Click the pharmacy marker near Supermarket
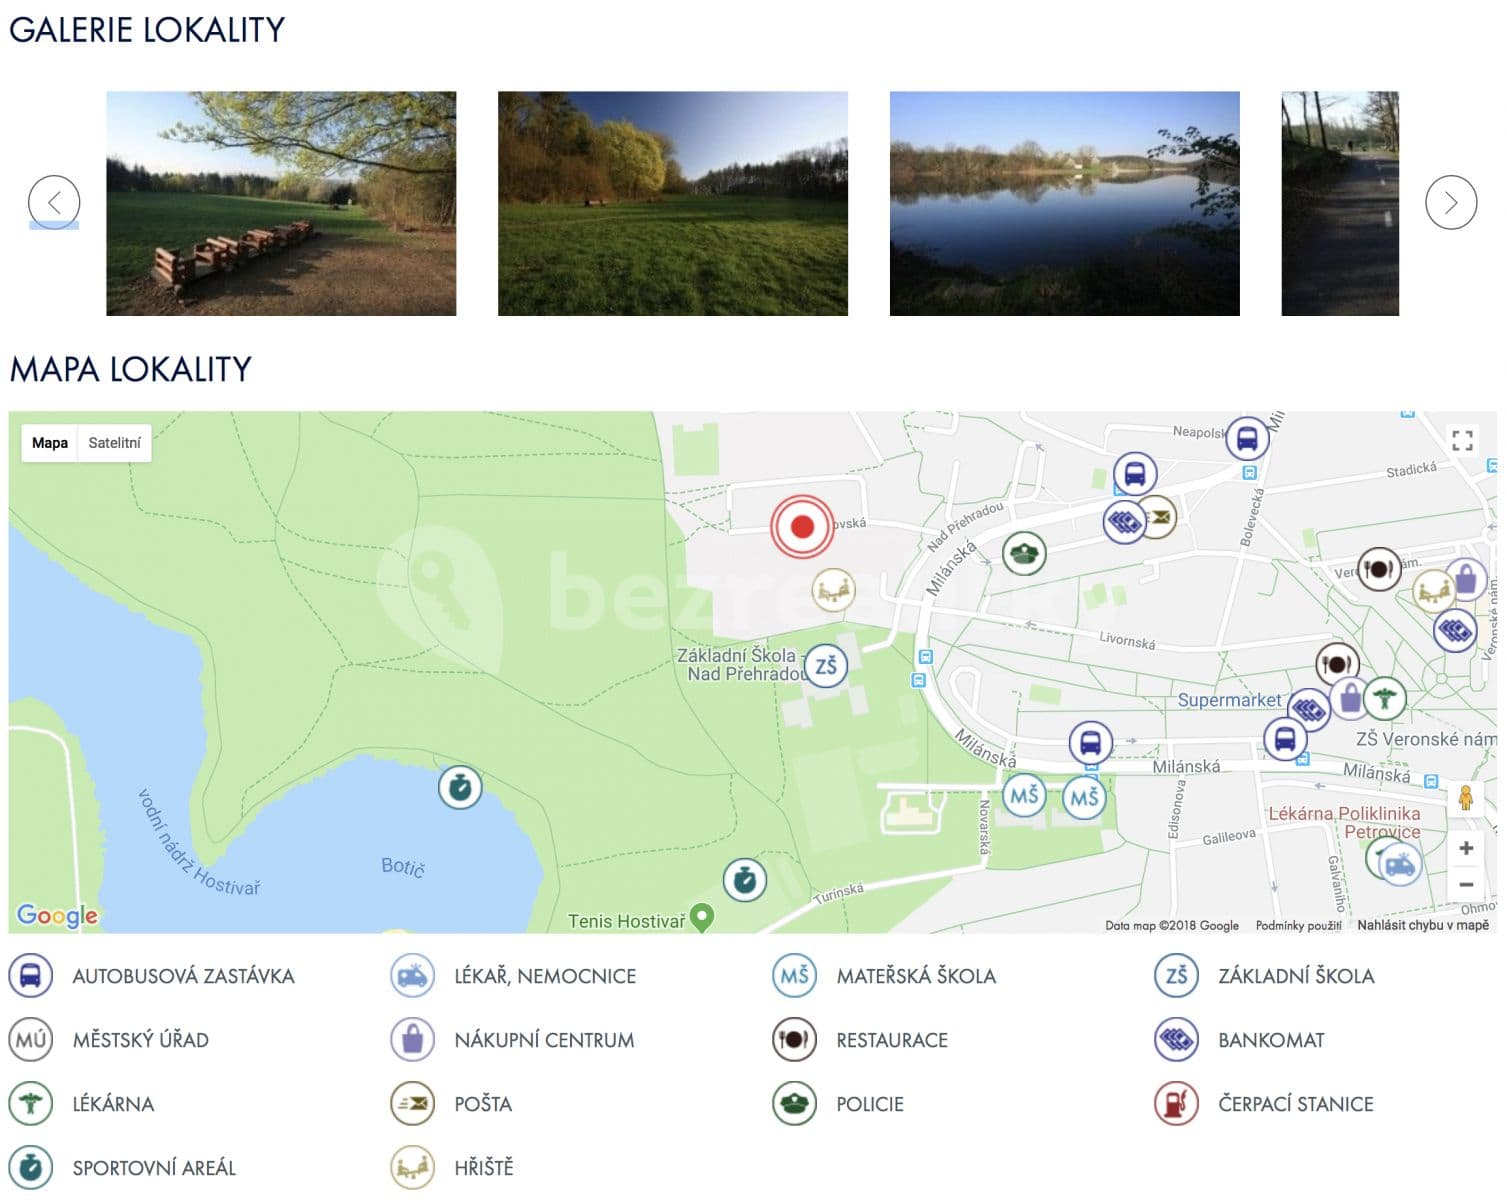This screenshot has width=1507, height=1200. click(1385, 698)
